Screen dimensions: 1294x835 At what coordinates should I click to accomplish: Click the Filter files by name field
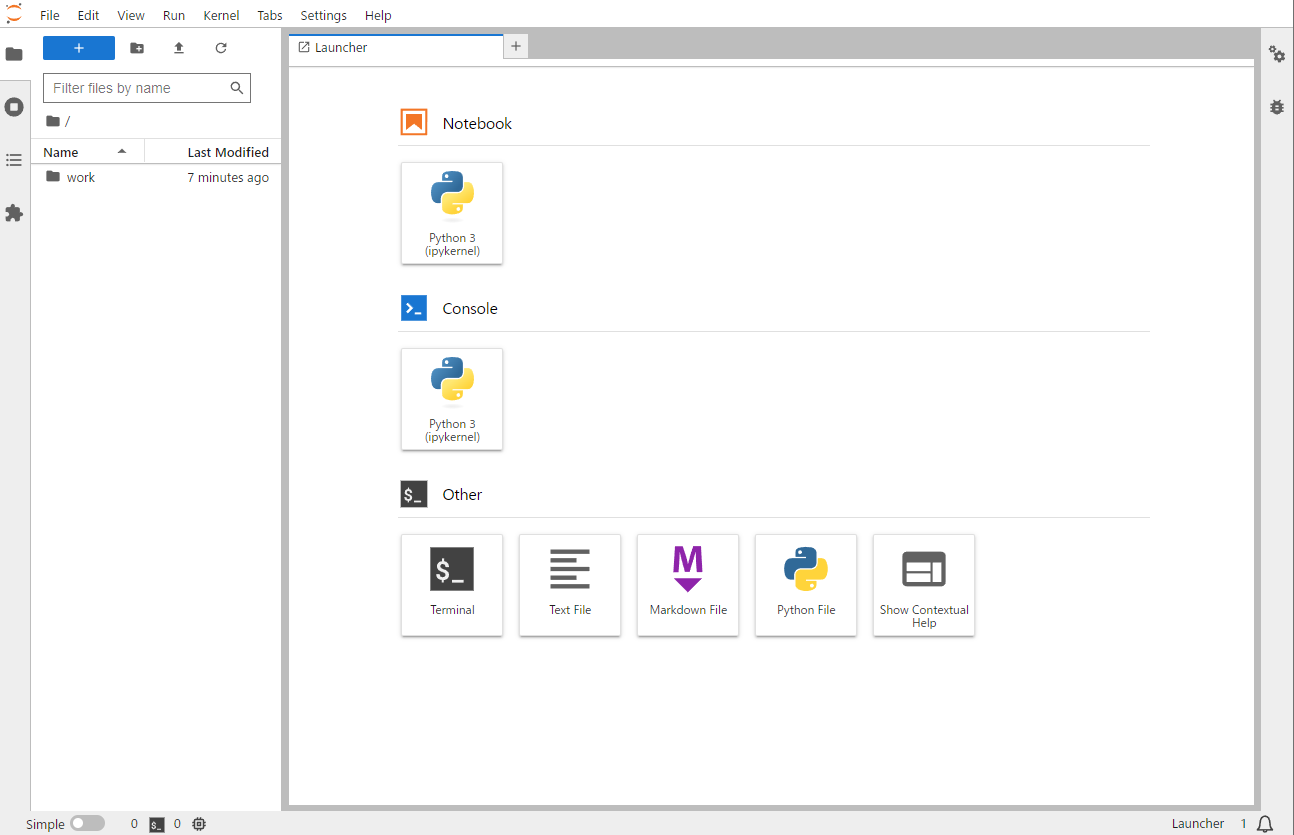tap(138, 88)
